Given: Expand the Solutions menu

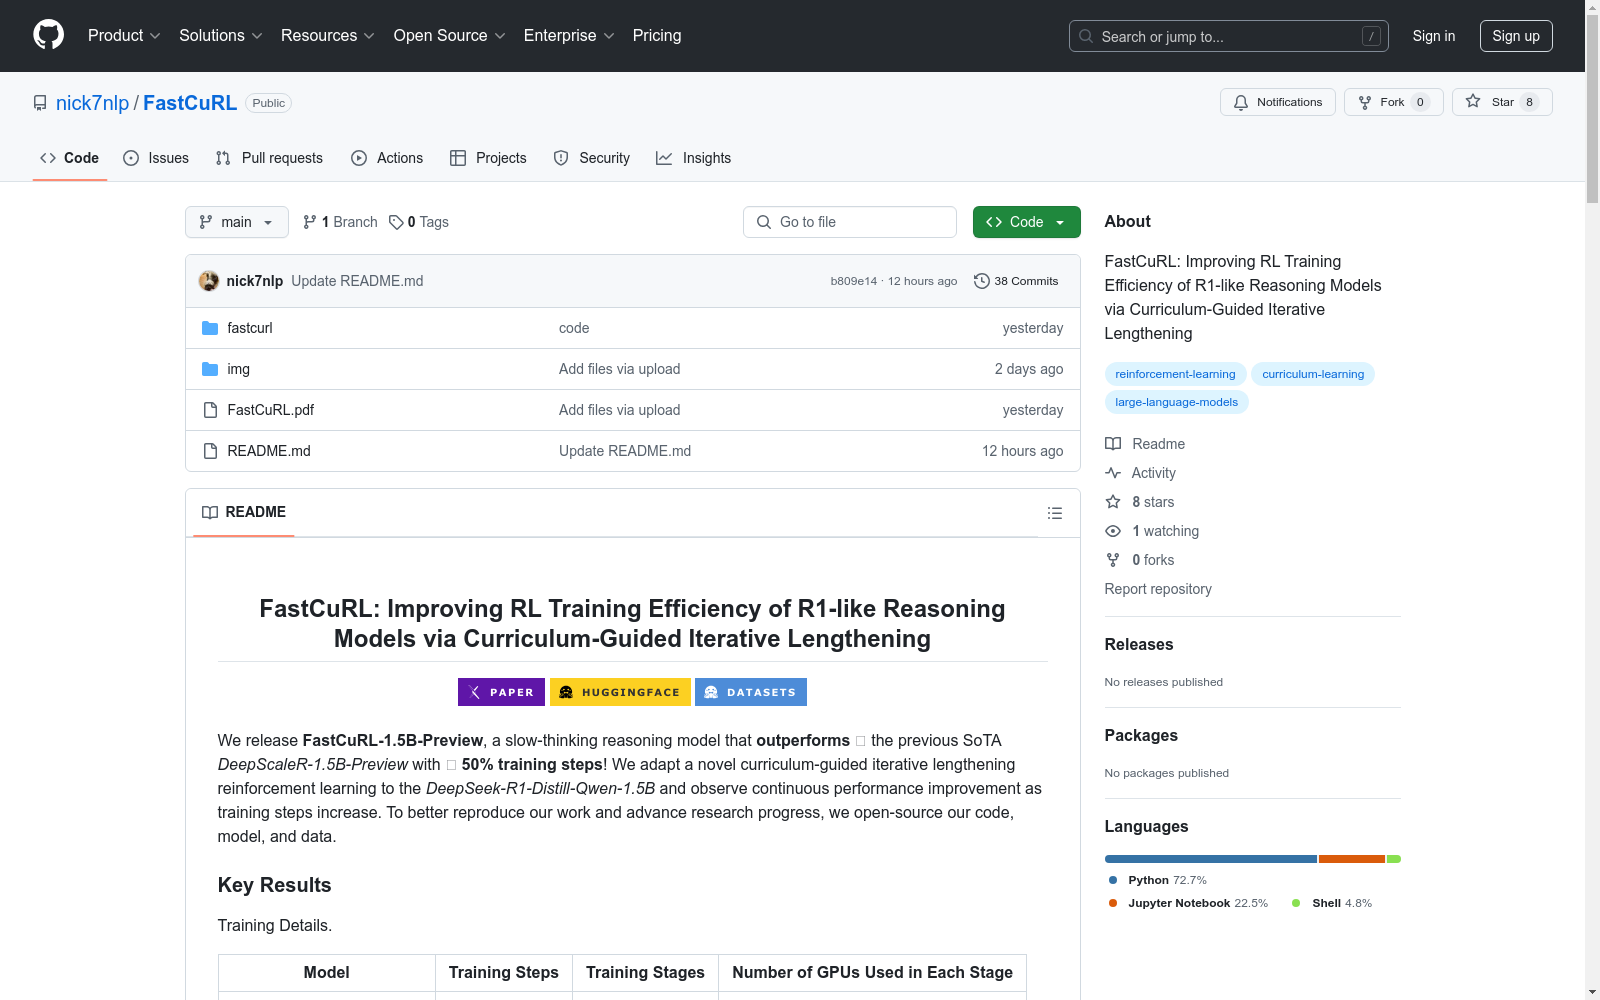Looking at the screenshot, I should pos(221,36).
